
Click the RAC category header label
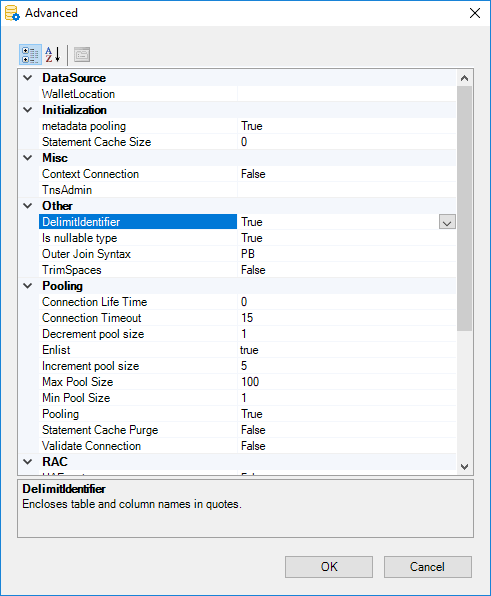(55, 461)
